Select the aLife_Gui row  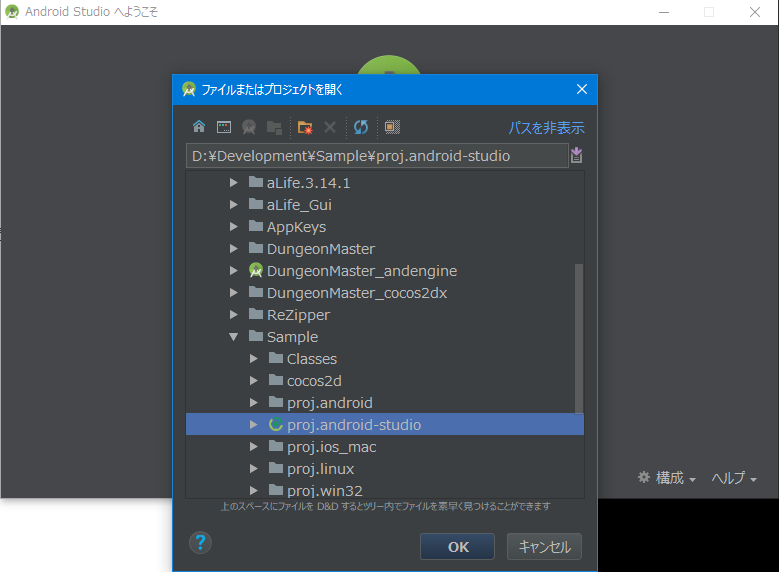point(385,205)
